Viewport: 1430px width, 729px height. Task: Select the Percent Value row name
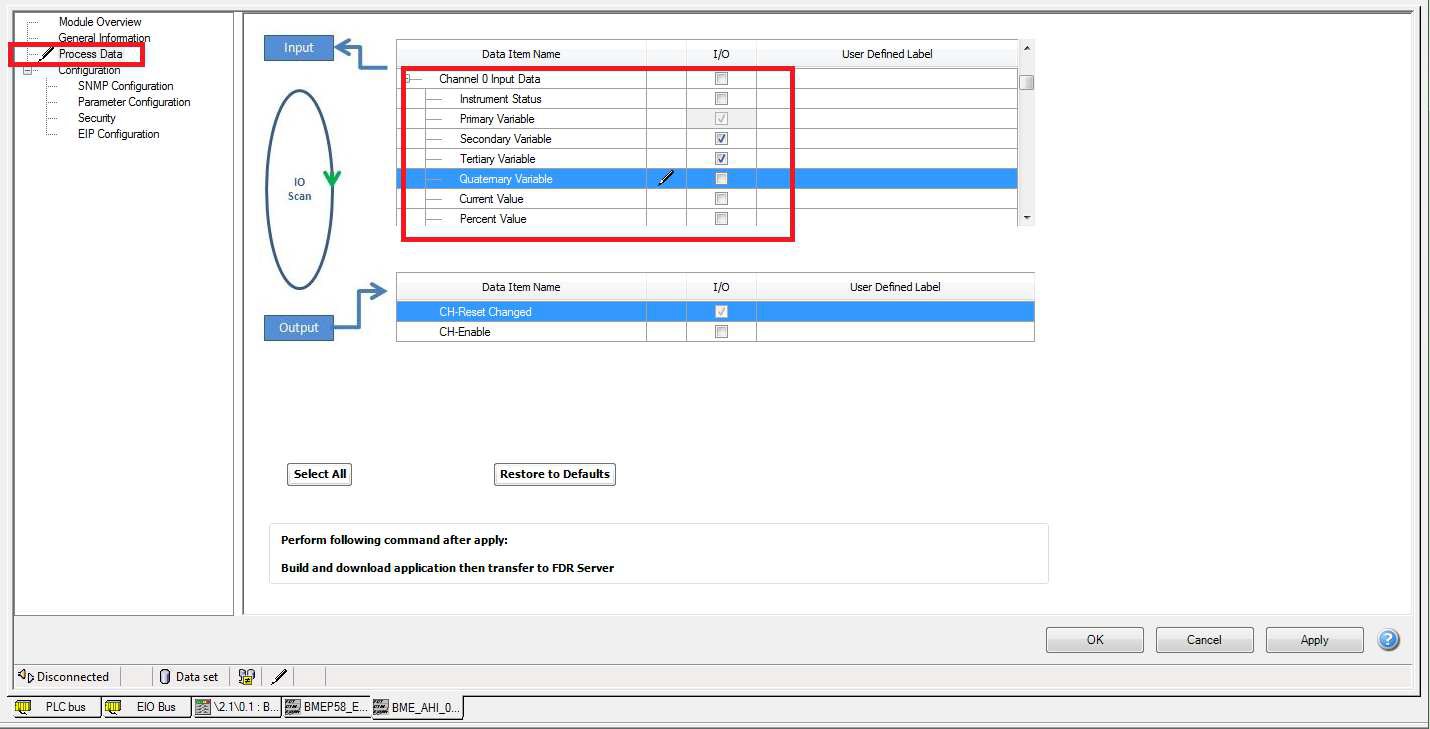(493, 219)
